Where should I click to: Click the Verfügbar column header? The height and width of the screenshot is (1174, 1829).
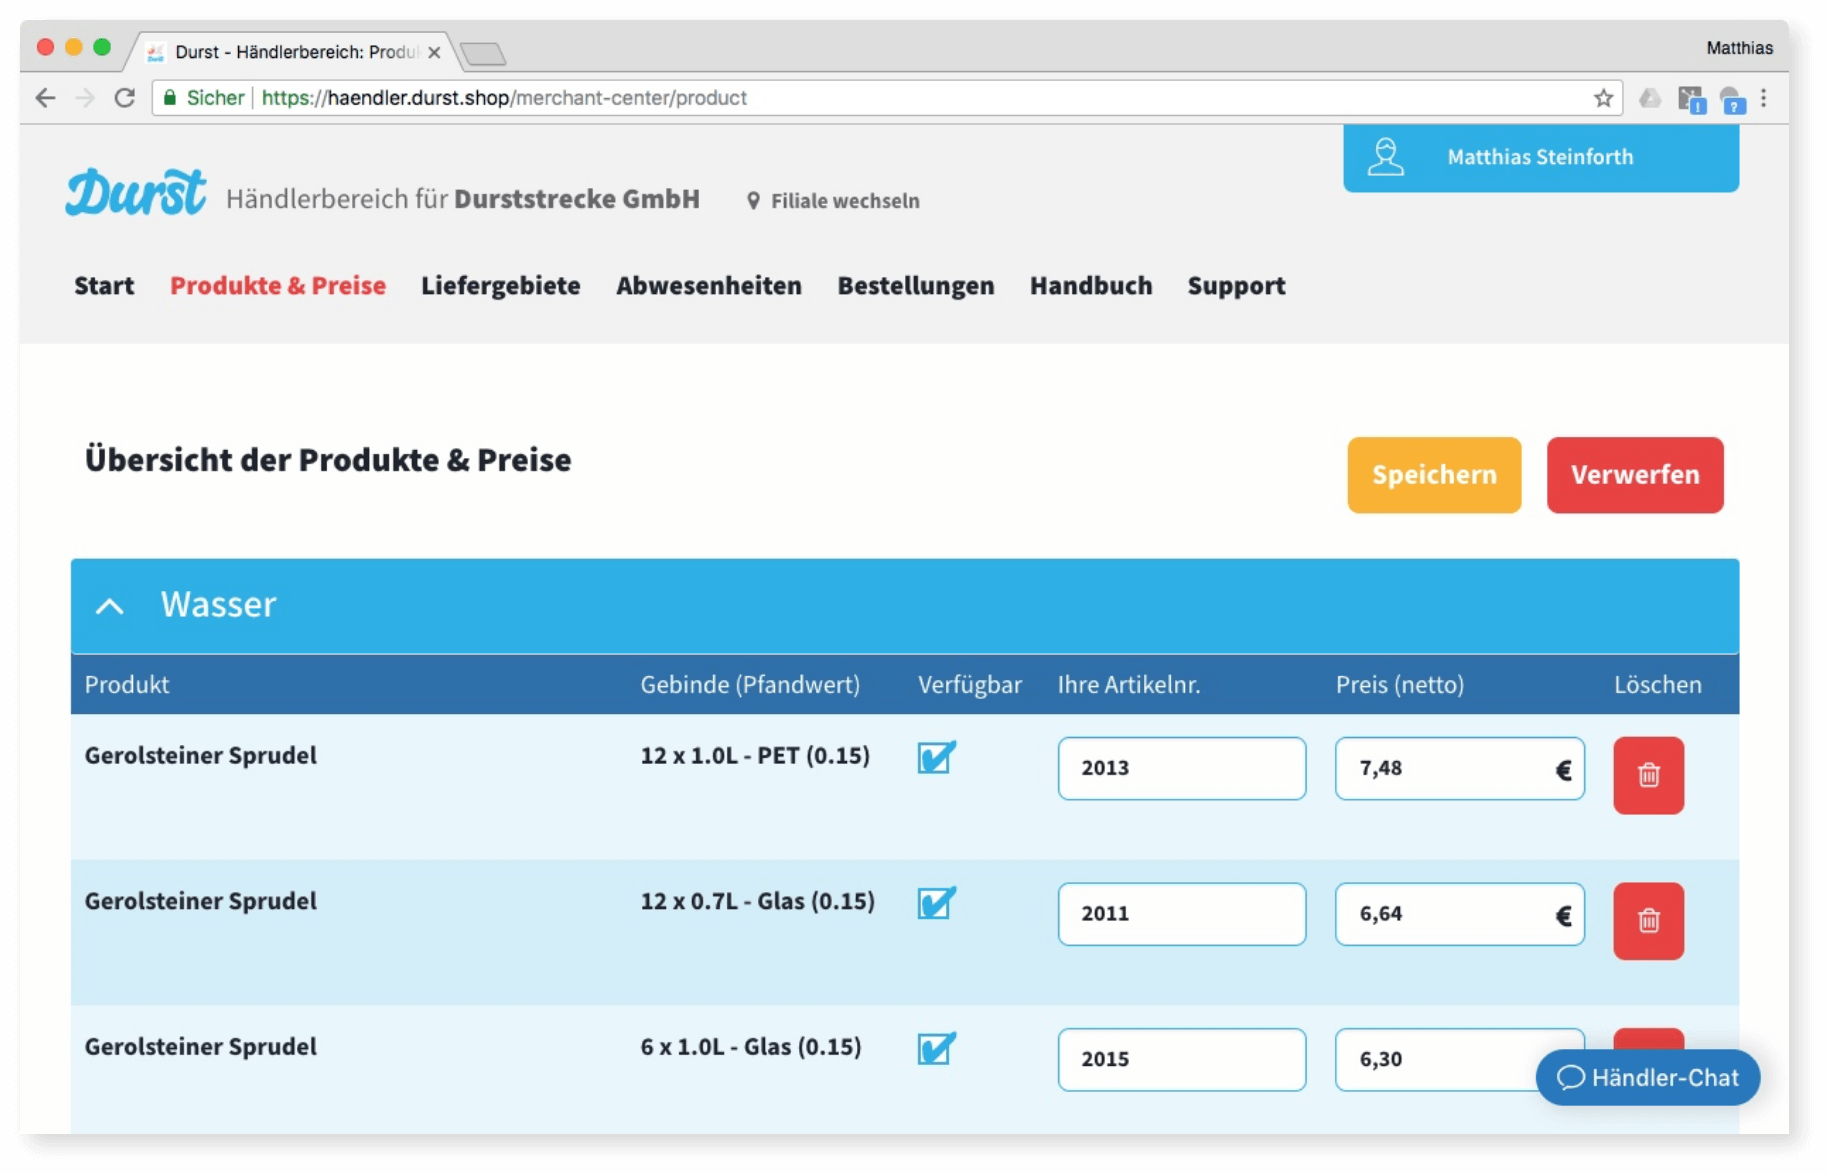pos(970,685)
